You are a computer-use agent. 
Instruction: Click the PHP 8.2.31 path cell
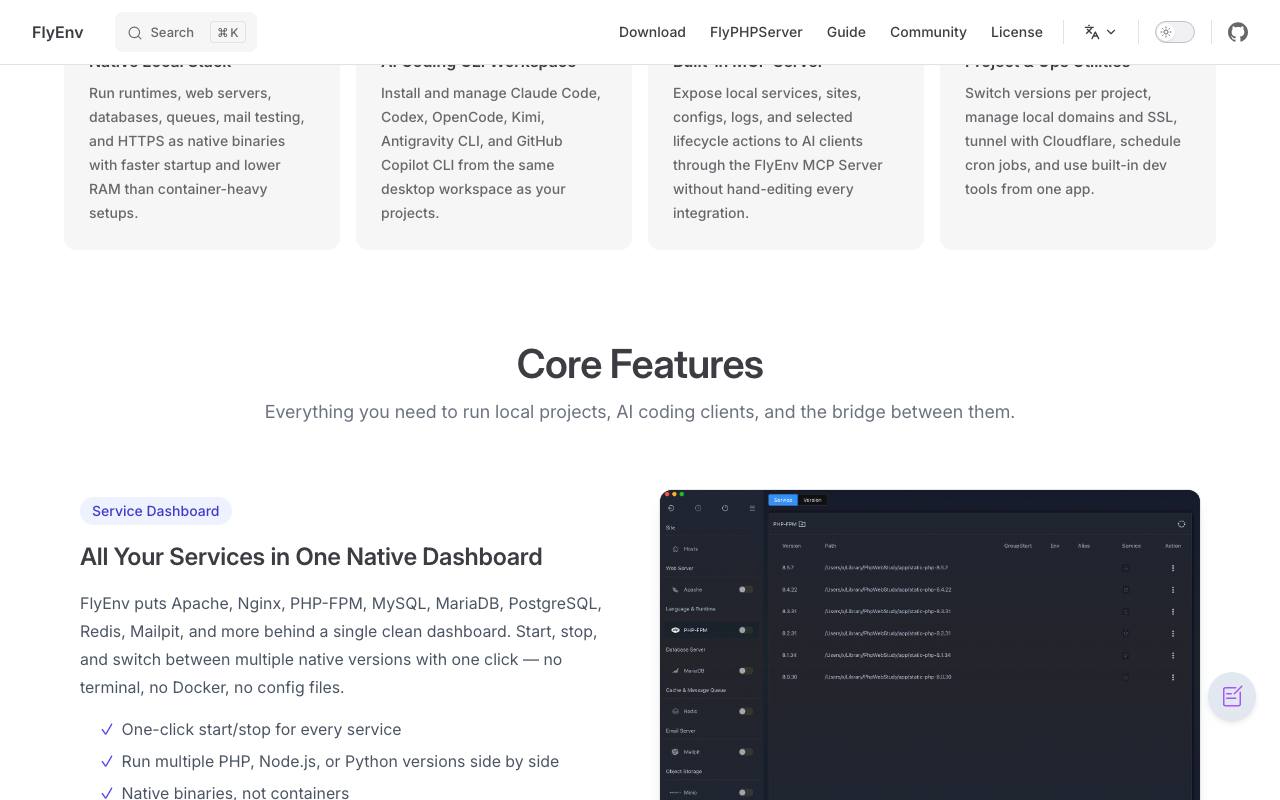888,633
